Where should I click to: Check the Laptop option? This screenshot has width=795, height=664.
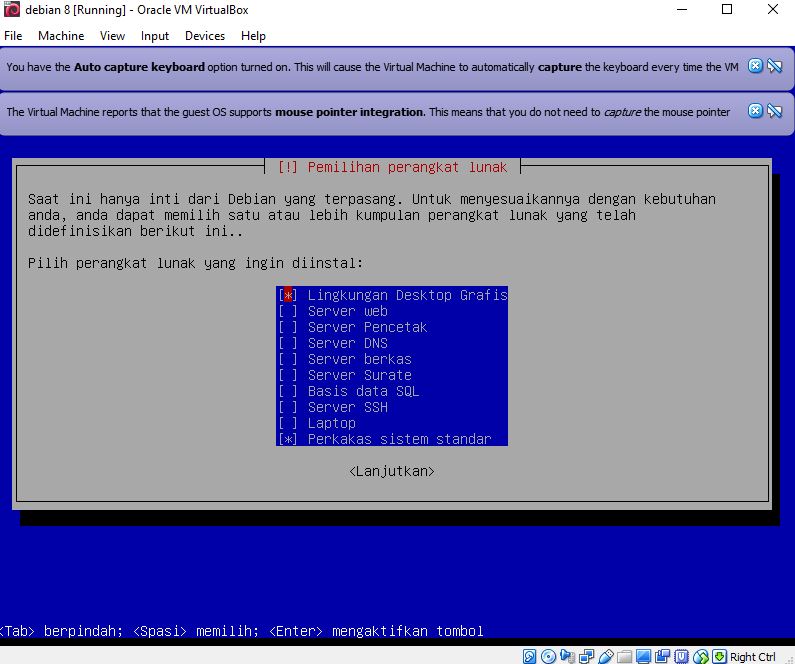tap(392, 423)
